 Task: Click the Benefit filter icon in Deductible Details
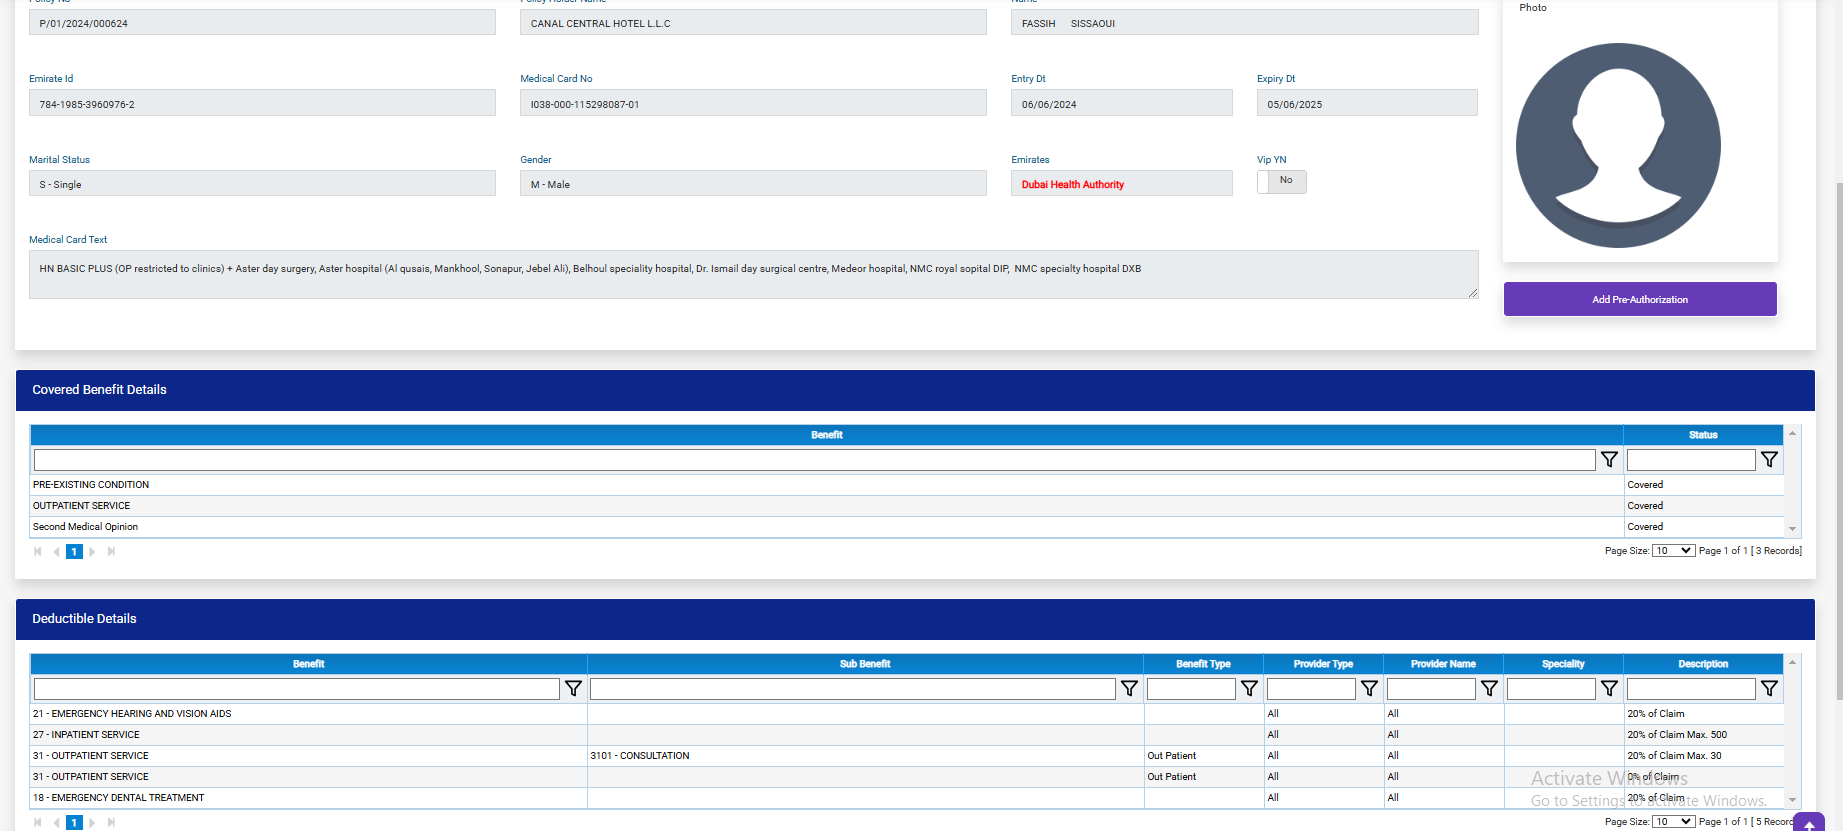(x=573, y=688)
